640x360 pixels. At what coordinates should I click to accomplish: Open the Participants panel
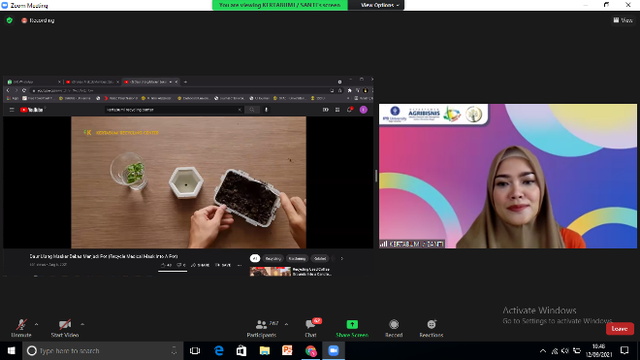262,328
